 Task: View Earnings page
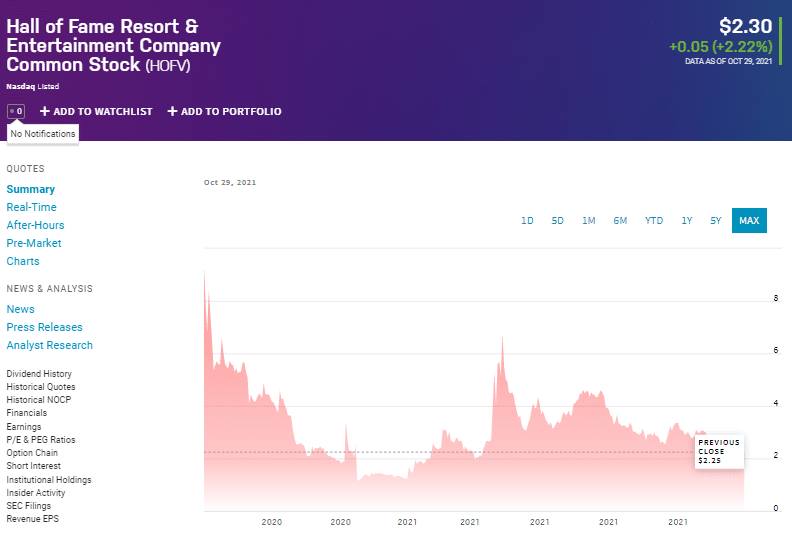click(x=24, y=427)
